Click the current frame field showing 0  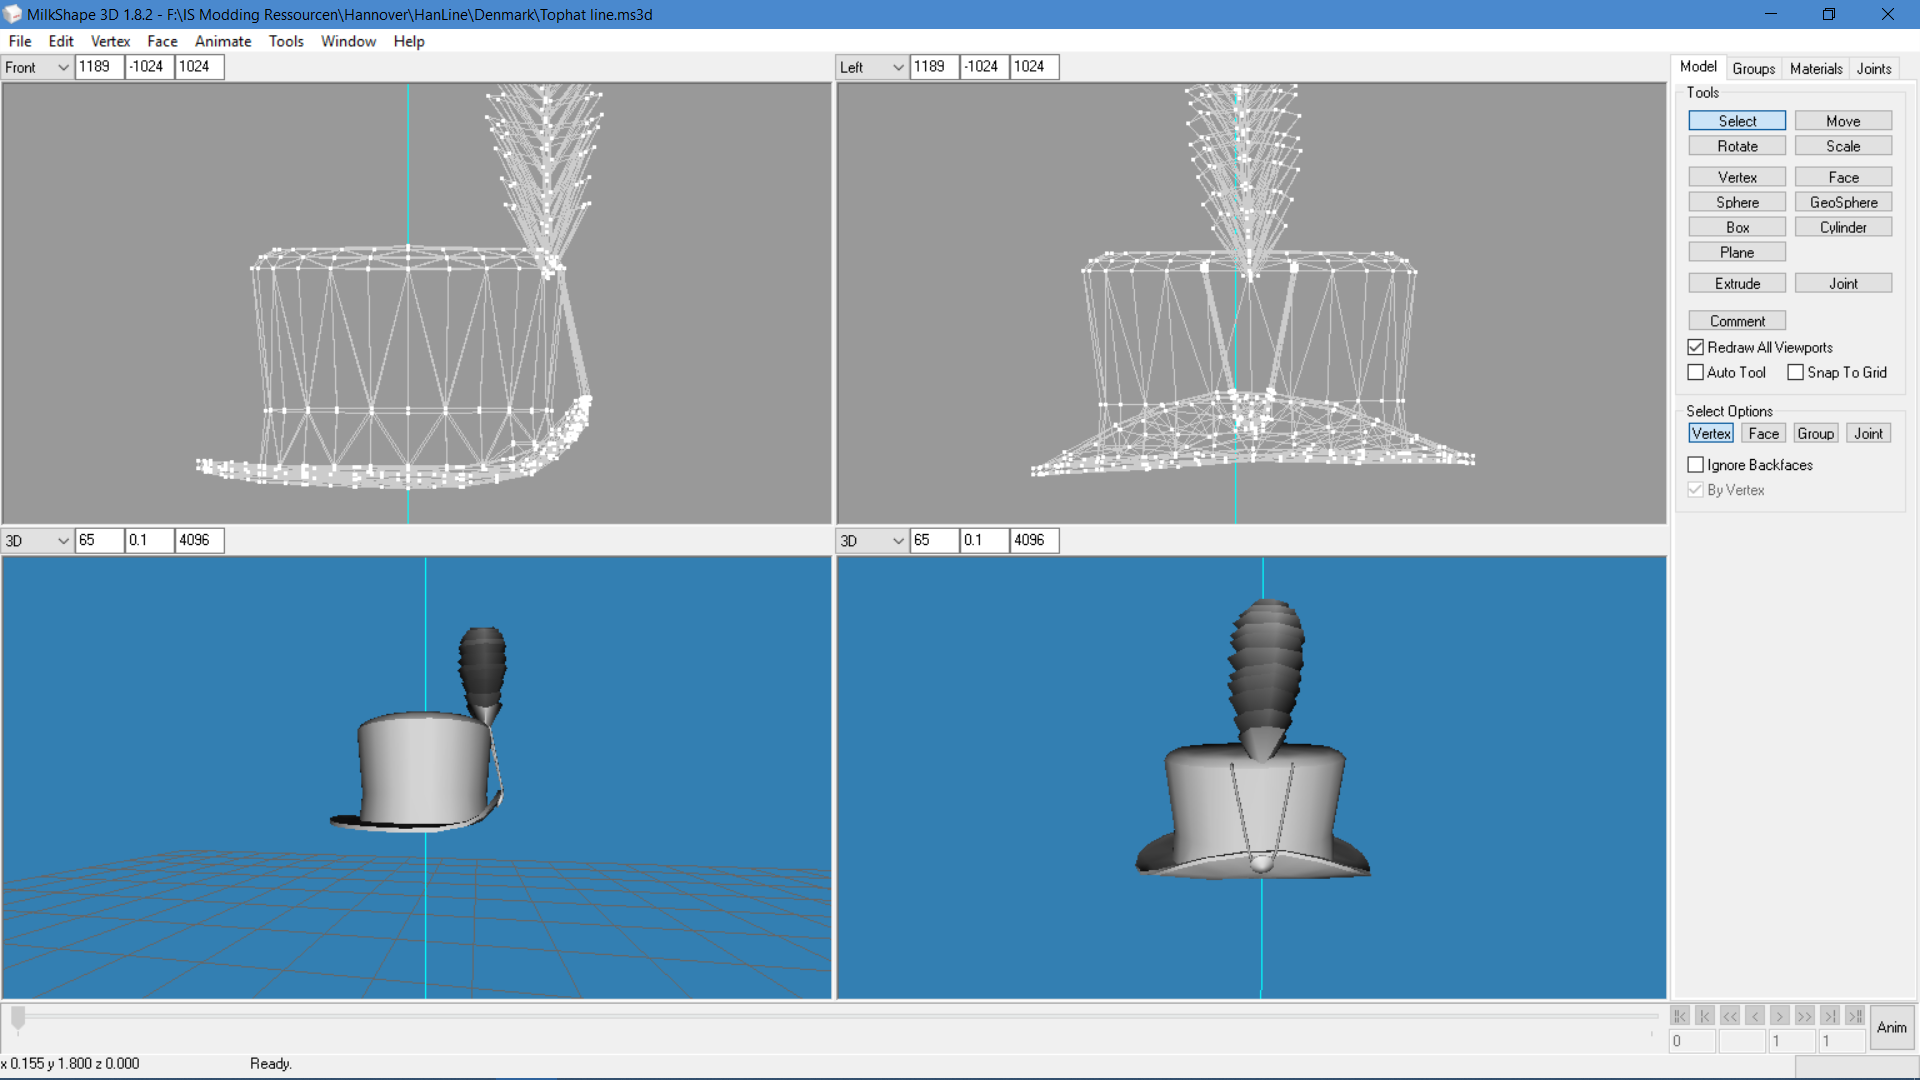[1692, 1041]
